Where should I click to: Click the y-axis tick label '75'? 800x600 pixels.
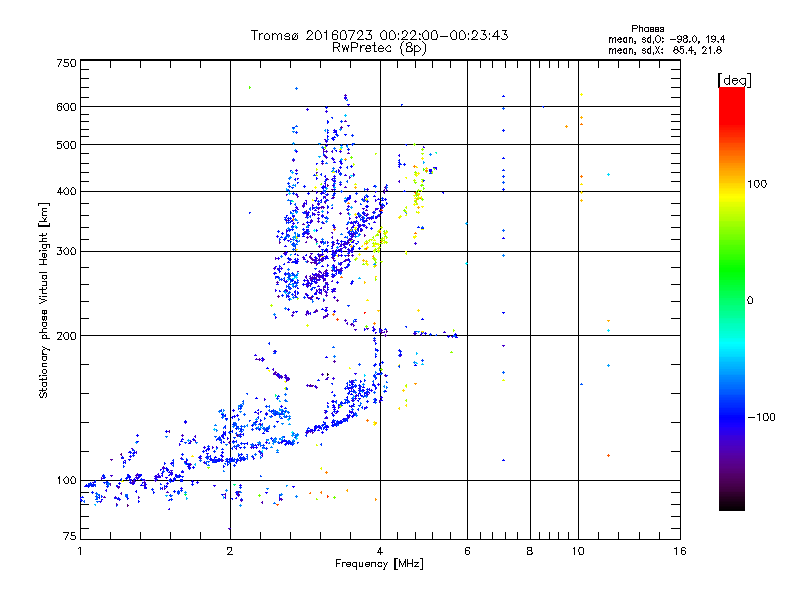point(70,536)
